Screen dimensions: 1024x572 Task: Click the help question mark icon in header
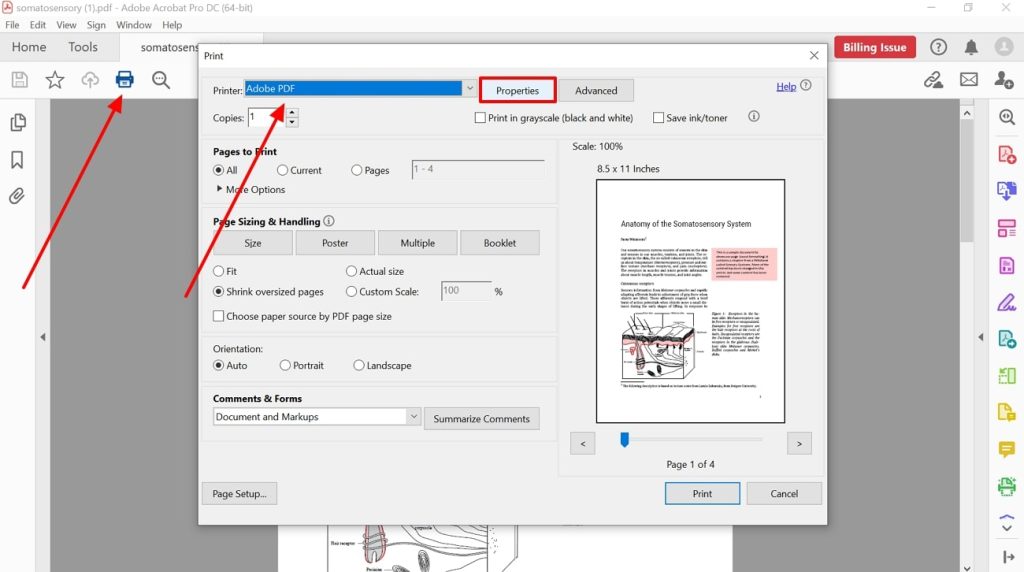[x=938, y=47]
